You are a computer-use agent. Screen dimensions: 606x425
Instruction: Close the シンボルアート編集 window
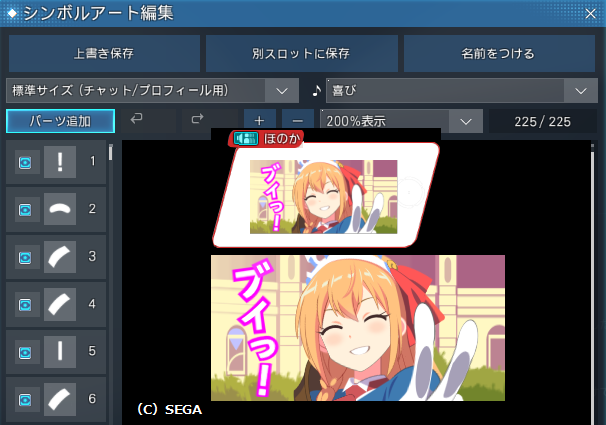(x=590, y=14)
